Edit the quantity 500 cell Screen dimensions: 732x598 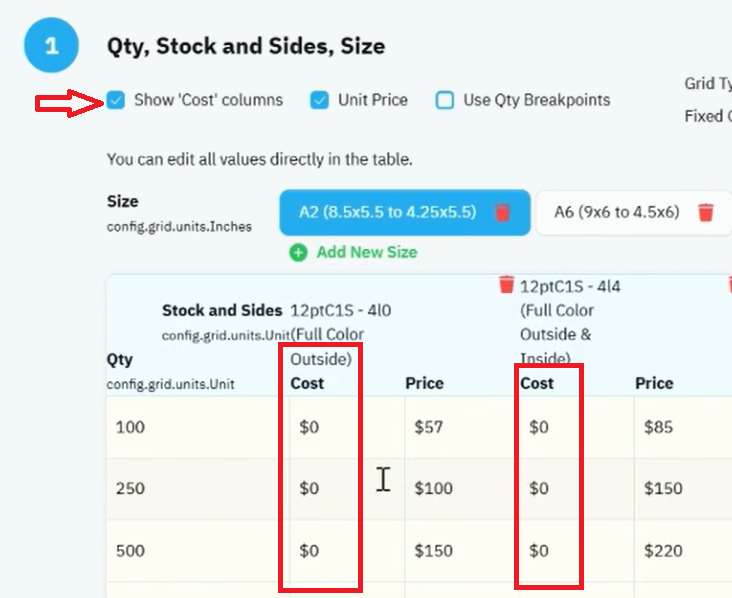pos(197,551)
